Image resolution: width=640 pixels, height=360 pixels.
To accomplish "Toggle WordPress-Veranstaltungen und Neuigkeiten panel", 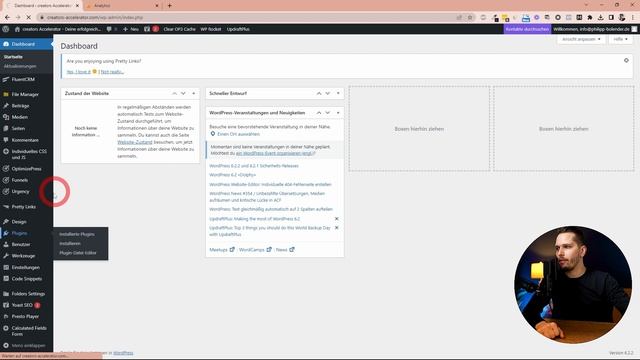I will (338, 113).
